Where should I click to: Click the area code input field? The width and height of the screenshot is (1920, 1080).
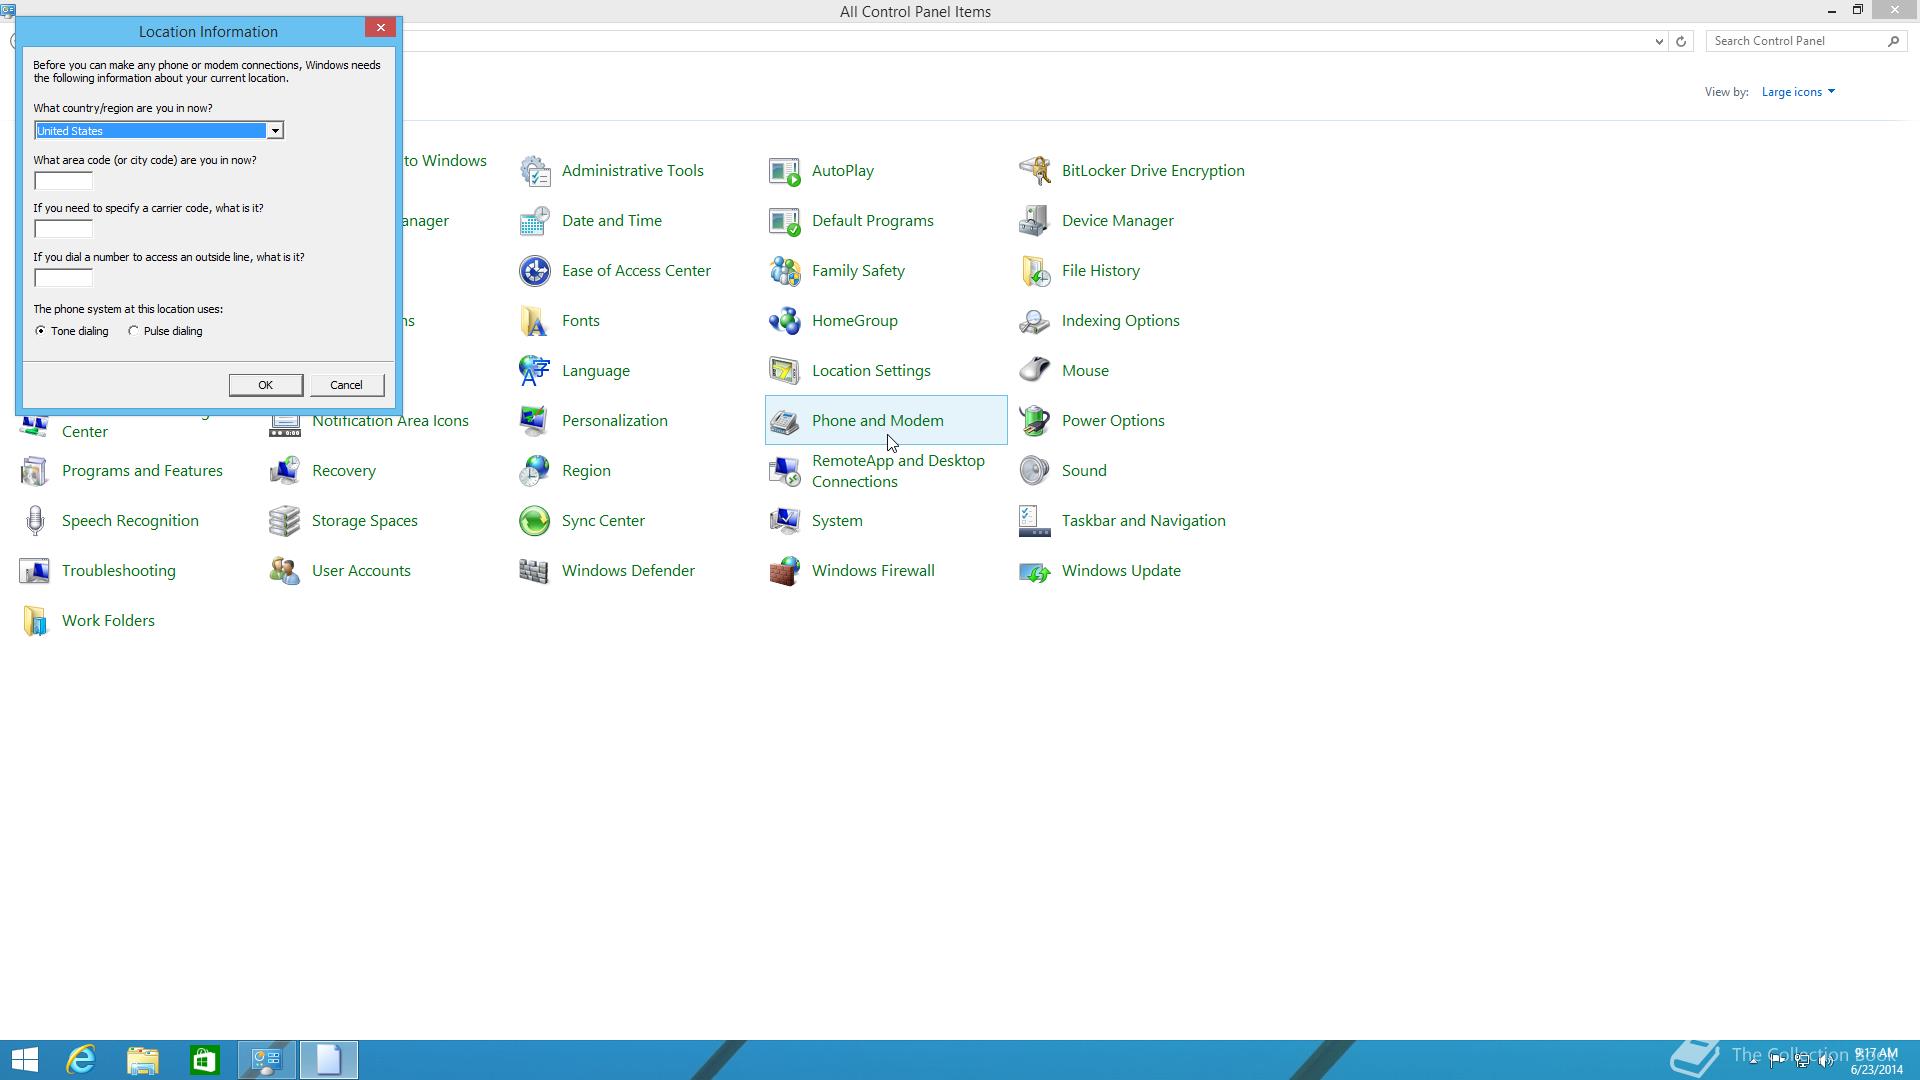point(63,181)
